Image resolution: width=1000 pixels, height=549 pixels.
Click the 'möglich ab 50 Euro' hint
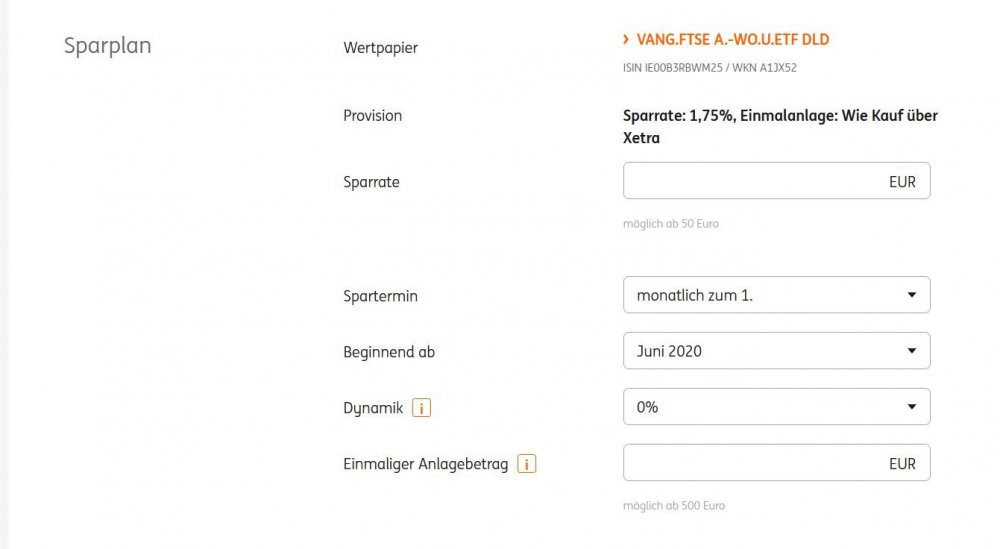670,224
